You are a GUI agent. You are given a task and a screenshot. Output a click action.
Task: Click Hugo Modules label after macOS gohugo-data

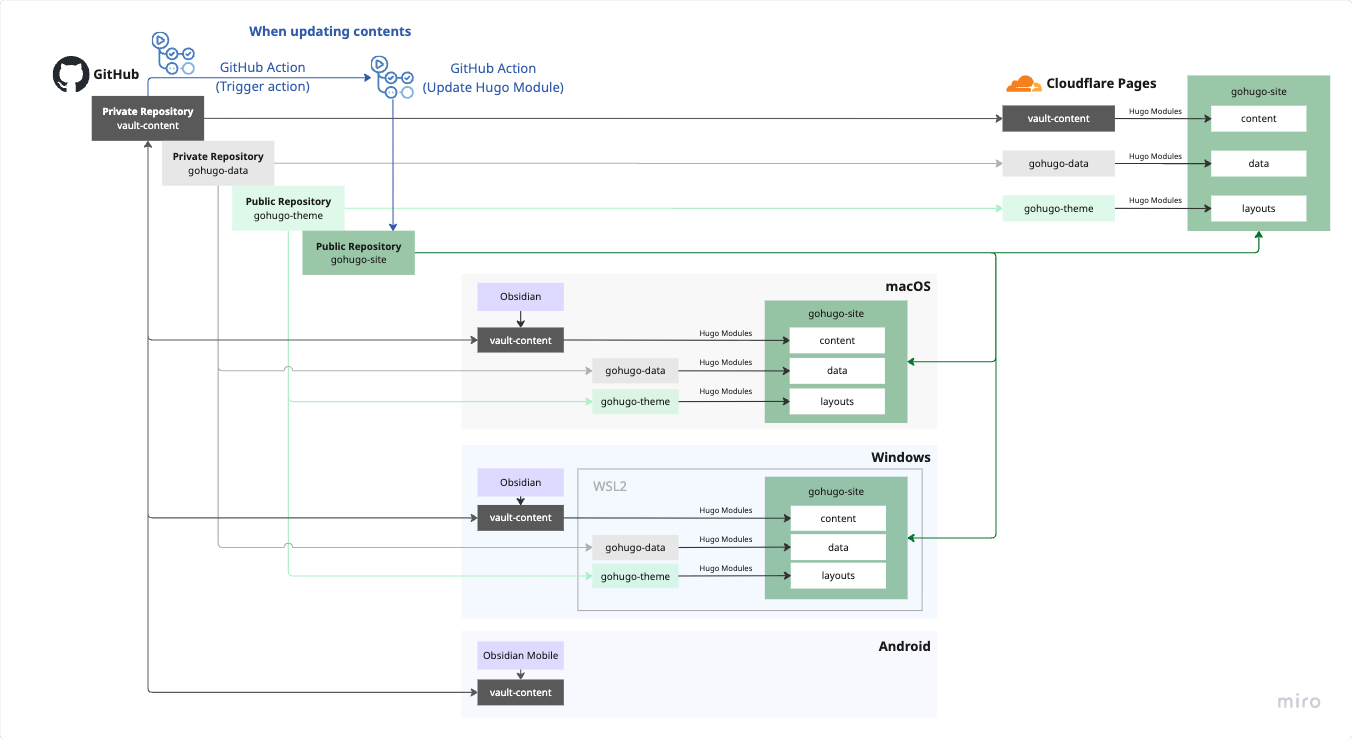[726, 362]
